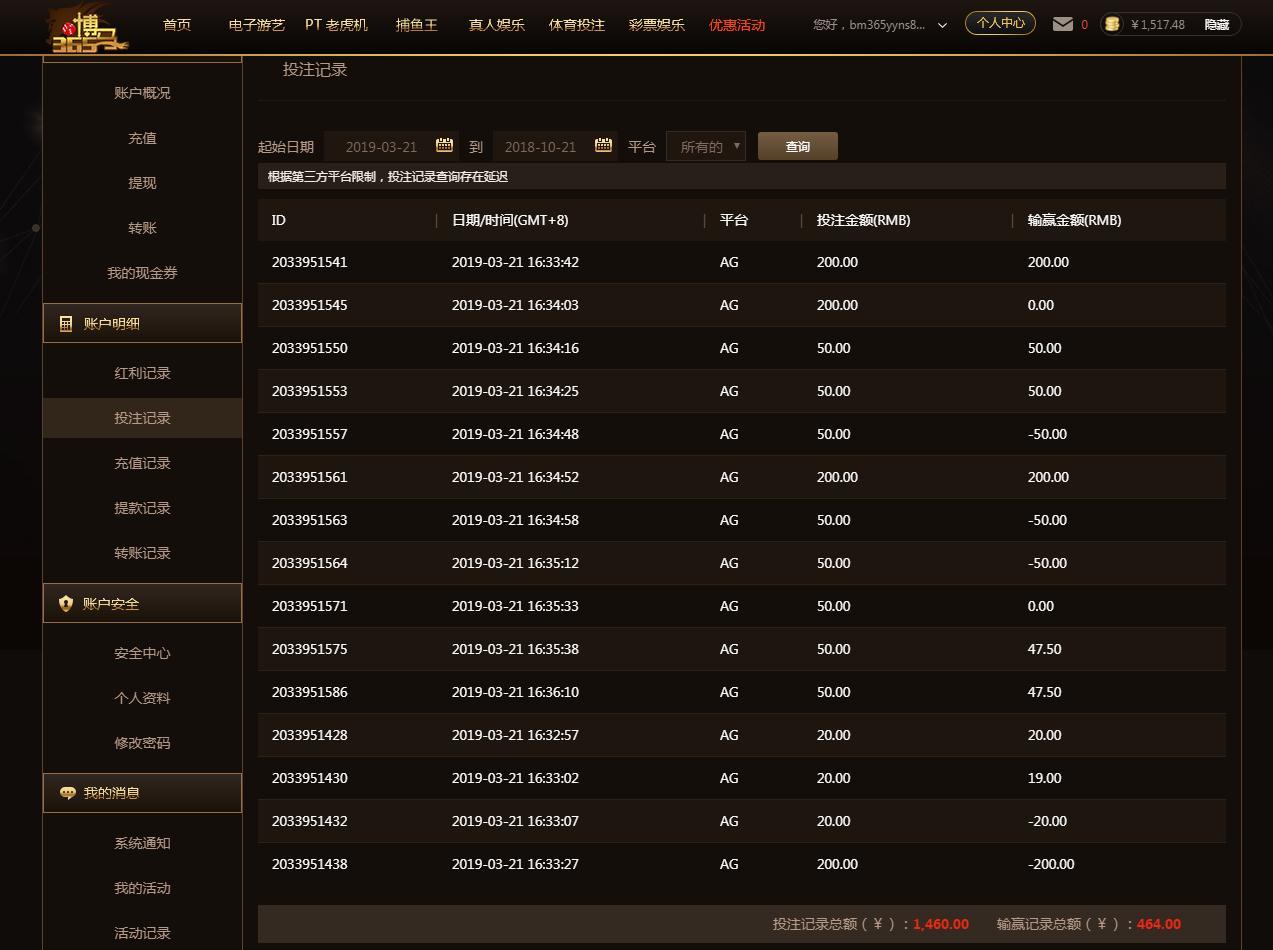Click the gold coin balance icon

(1112, 24)
